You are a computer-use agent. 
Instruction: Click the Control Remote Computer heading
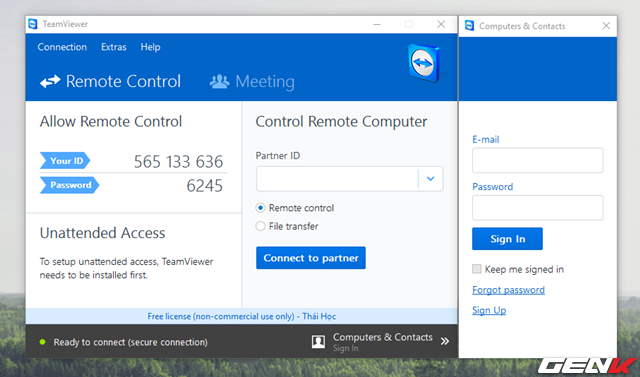pos(341,122)
